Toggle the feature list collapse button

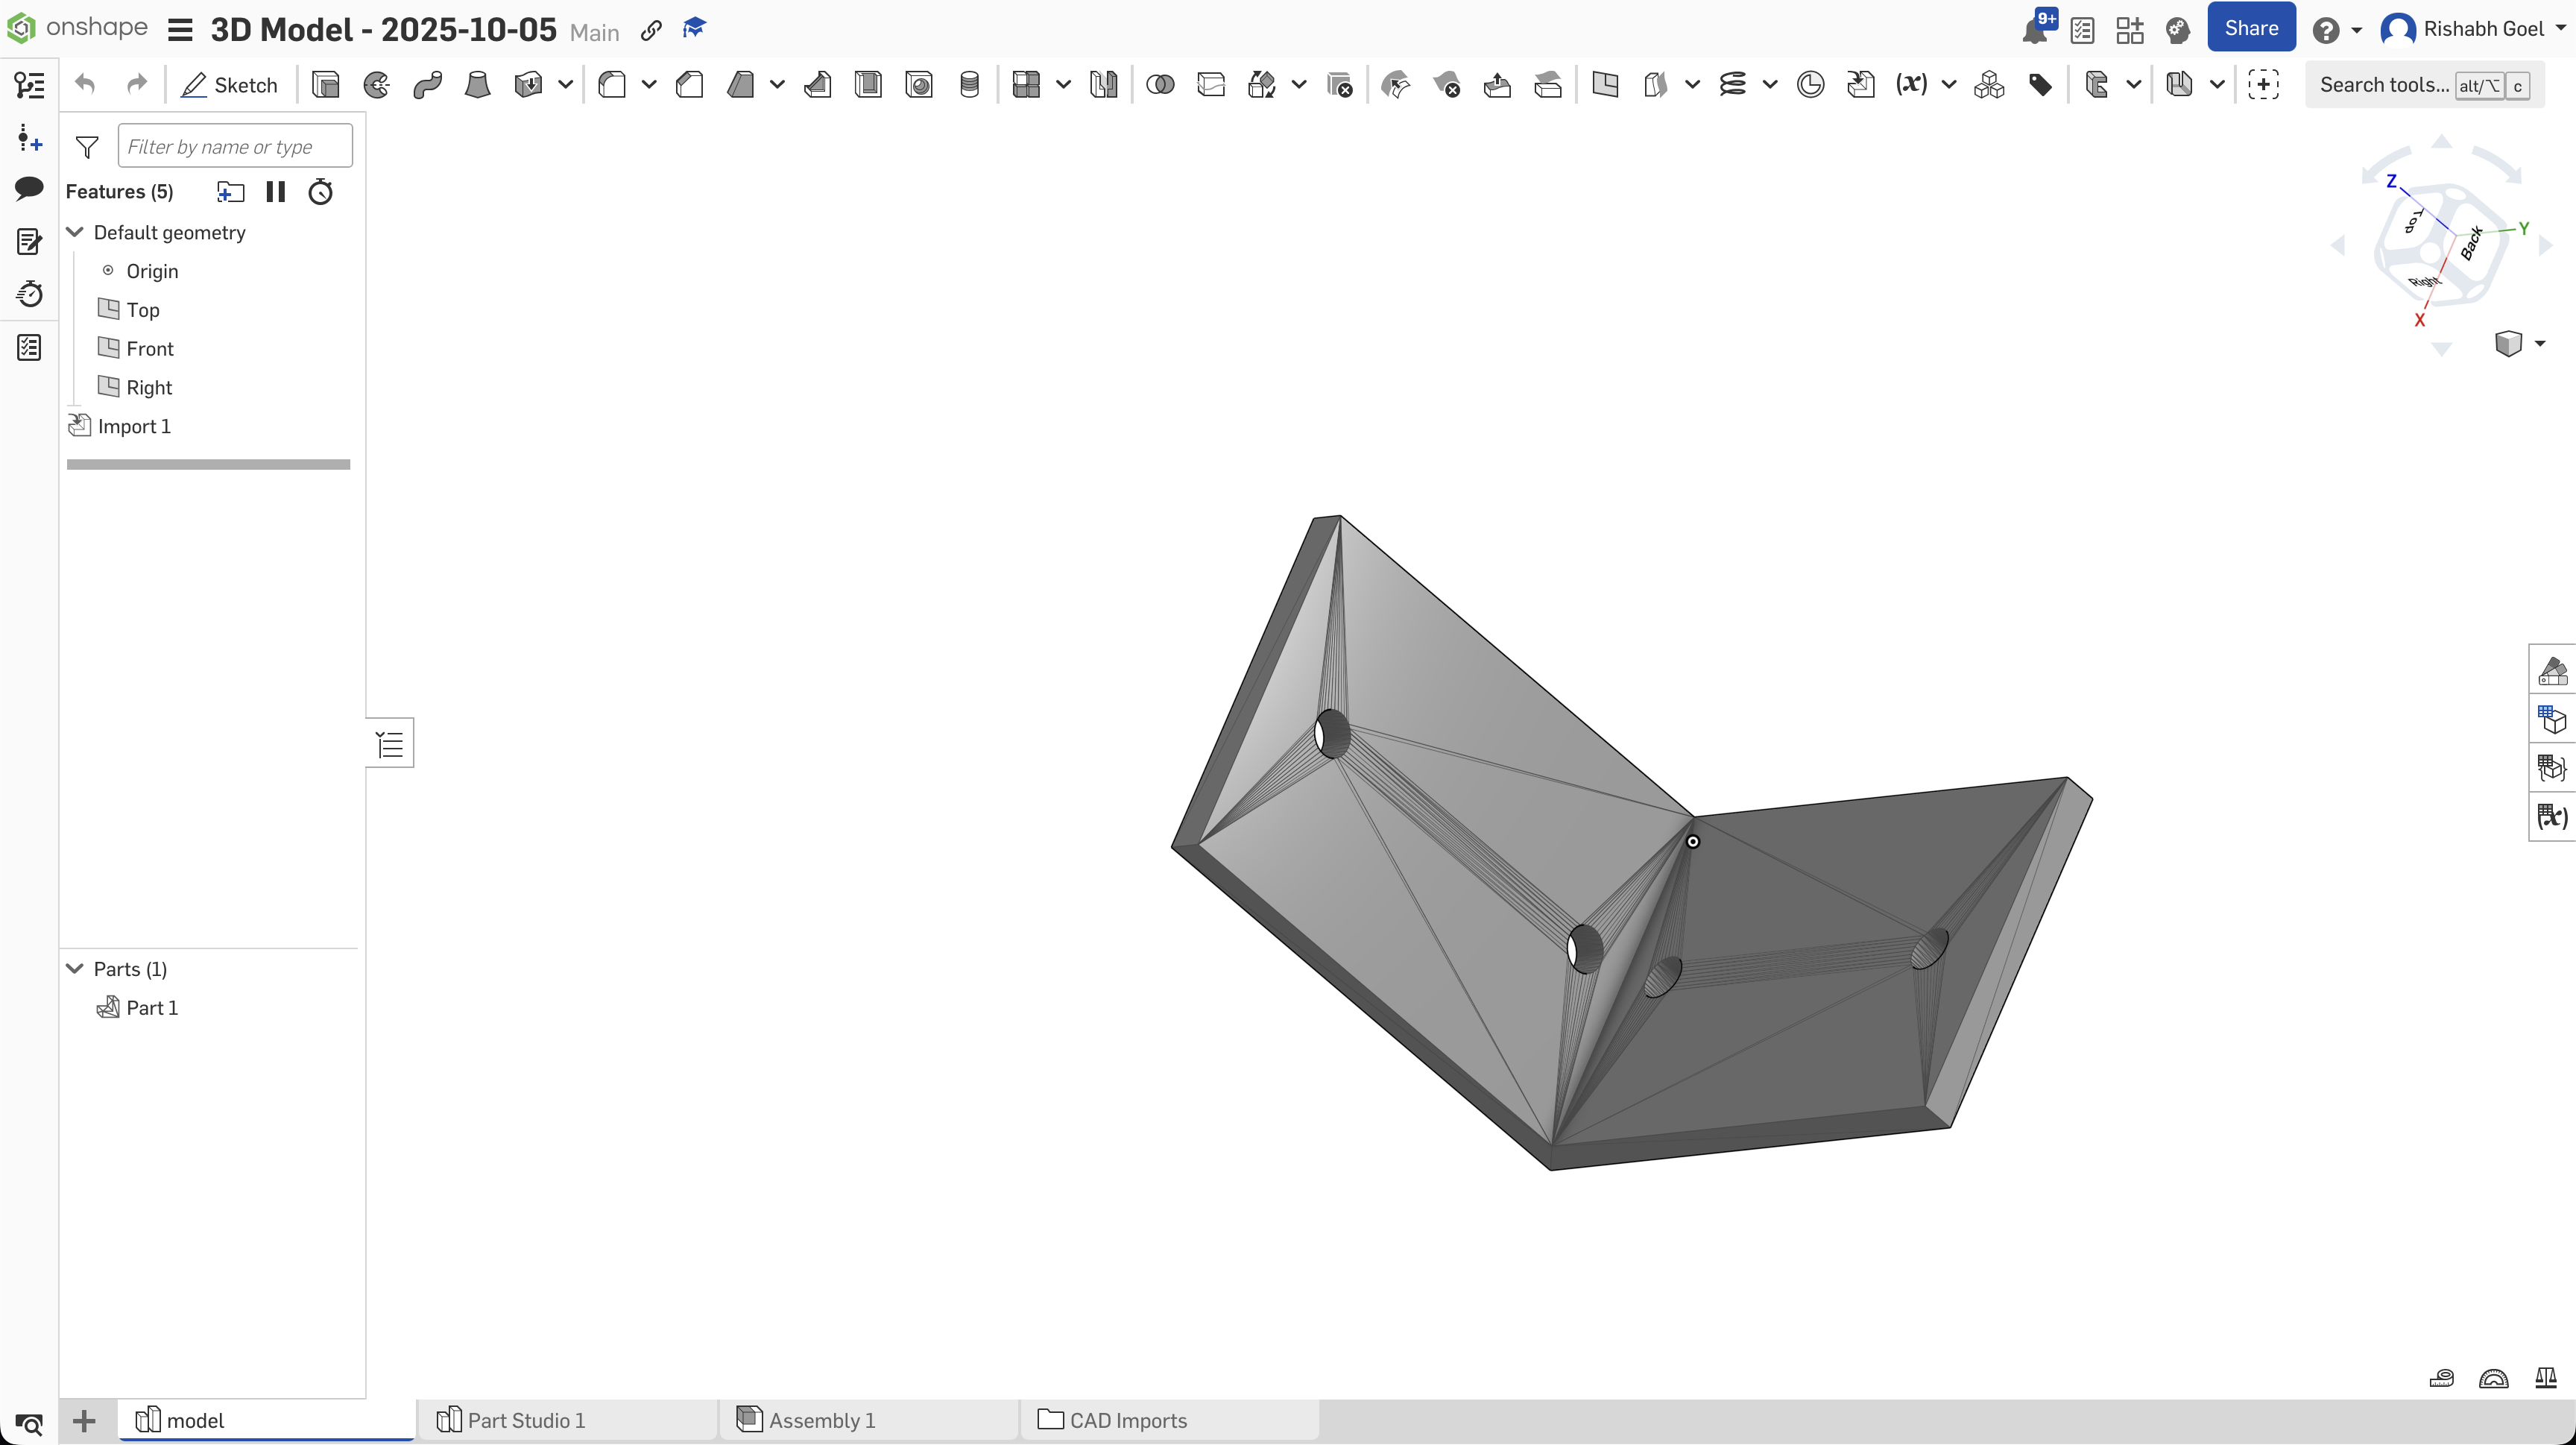pyautogui.click(x=390, y=743)
